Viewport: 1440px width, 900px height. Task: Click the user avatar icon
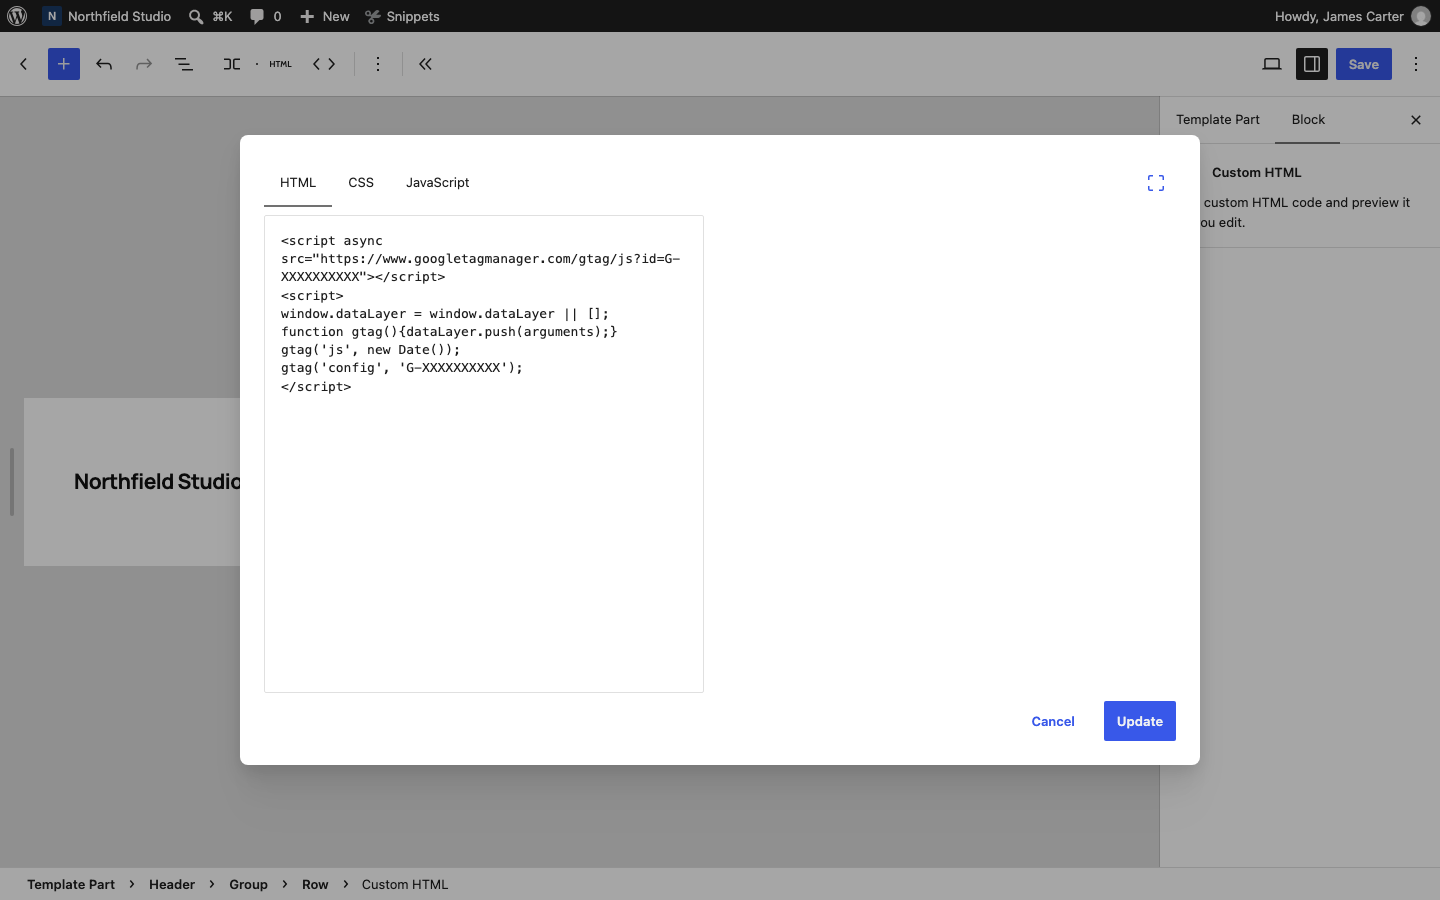coord(1421,16)
